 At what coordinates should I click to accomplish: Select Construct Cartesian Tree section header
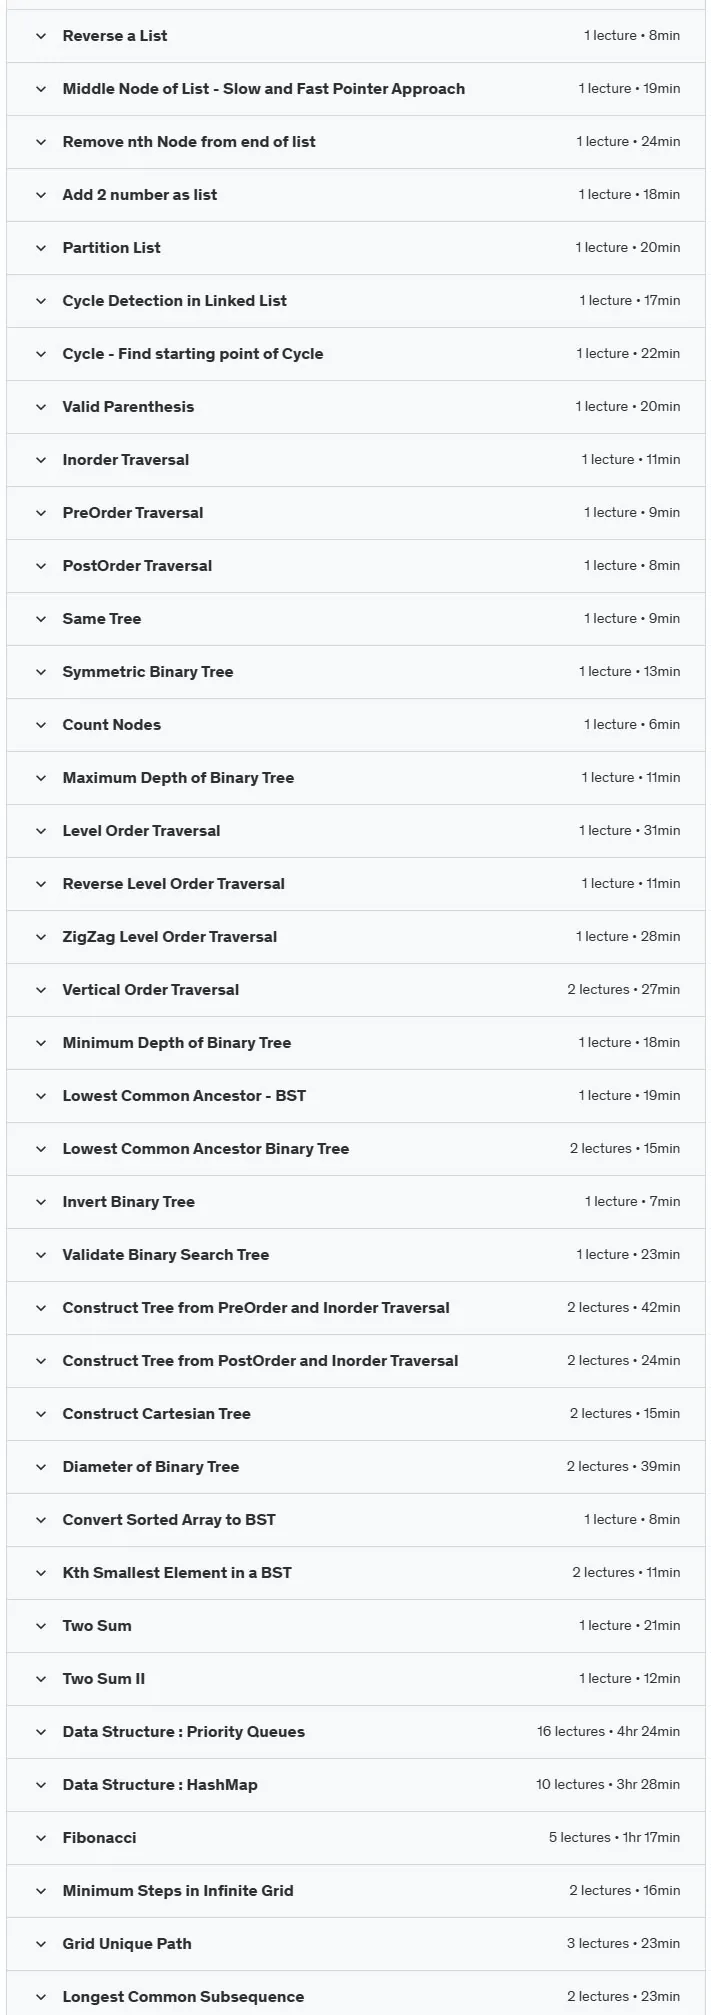click(x=356, y=1414)
